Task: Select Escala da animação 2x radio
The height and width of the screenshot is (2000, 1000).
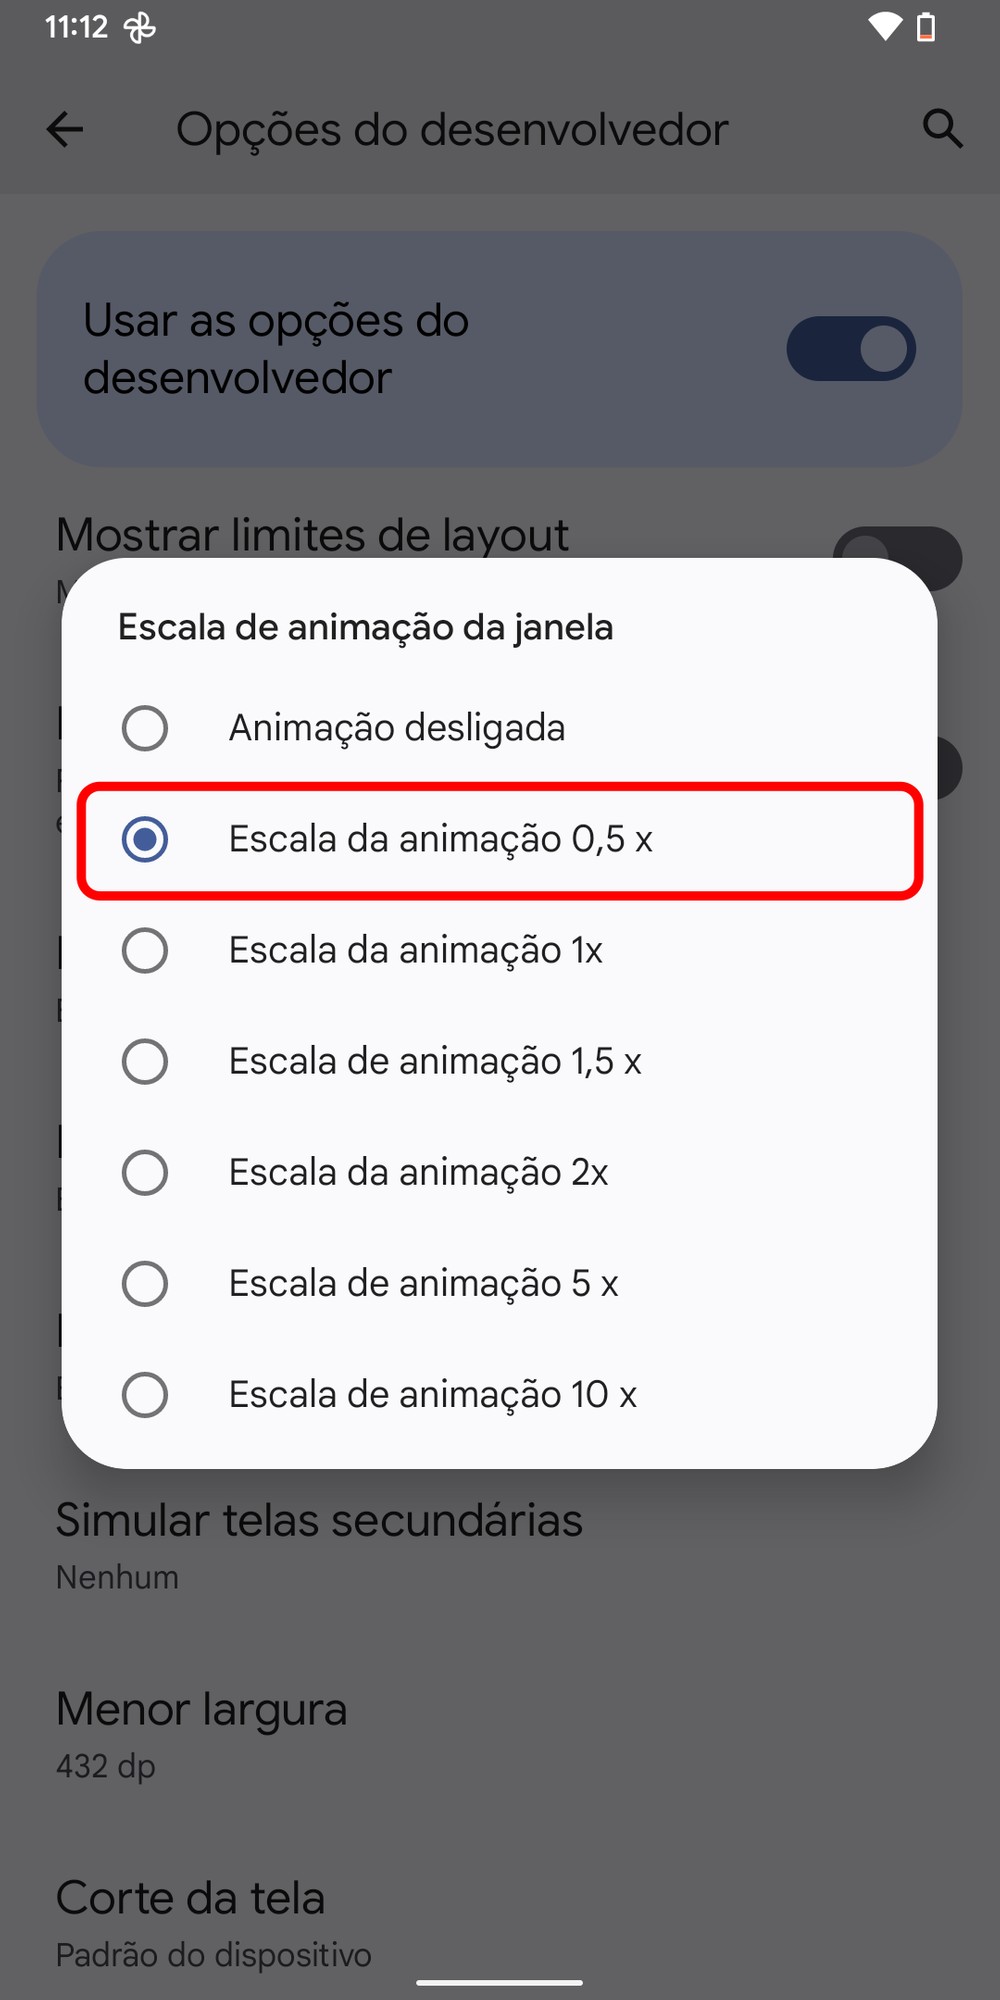Action: click(145, 1172)
